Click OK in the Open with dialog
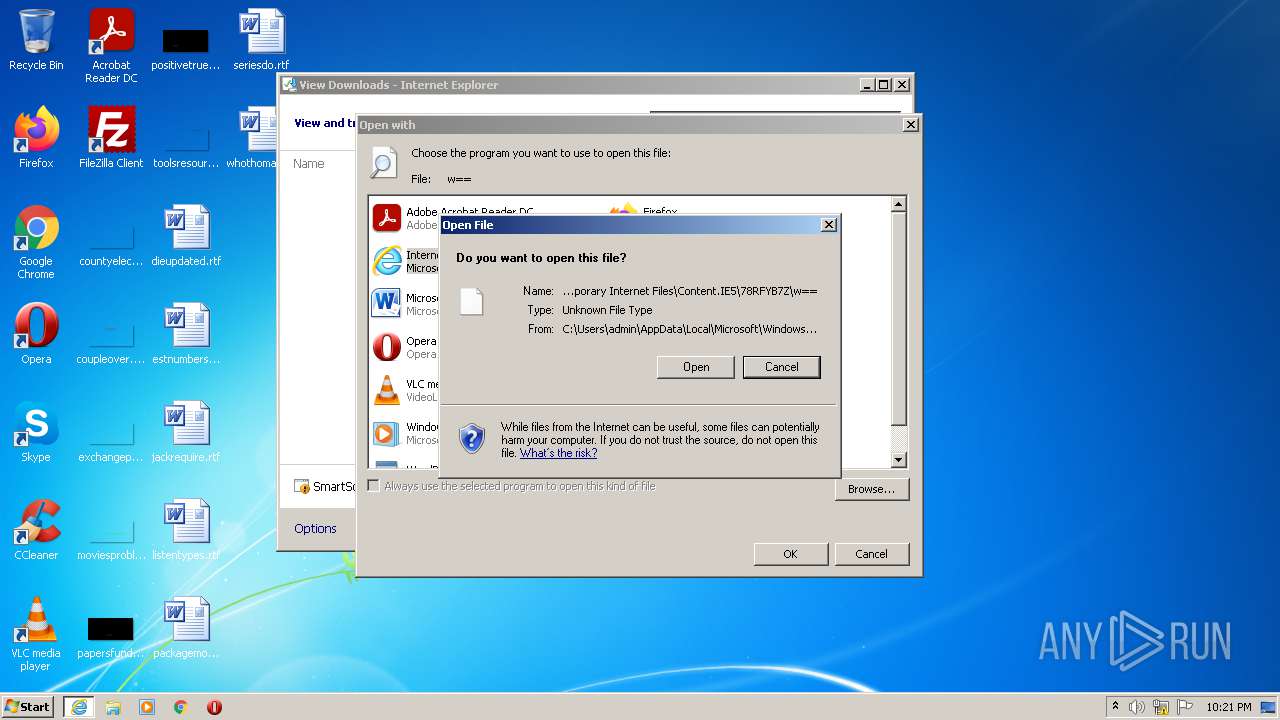The height and width of the screenshot is (720, 1280). click(790, 554)
